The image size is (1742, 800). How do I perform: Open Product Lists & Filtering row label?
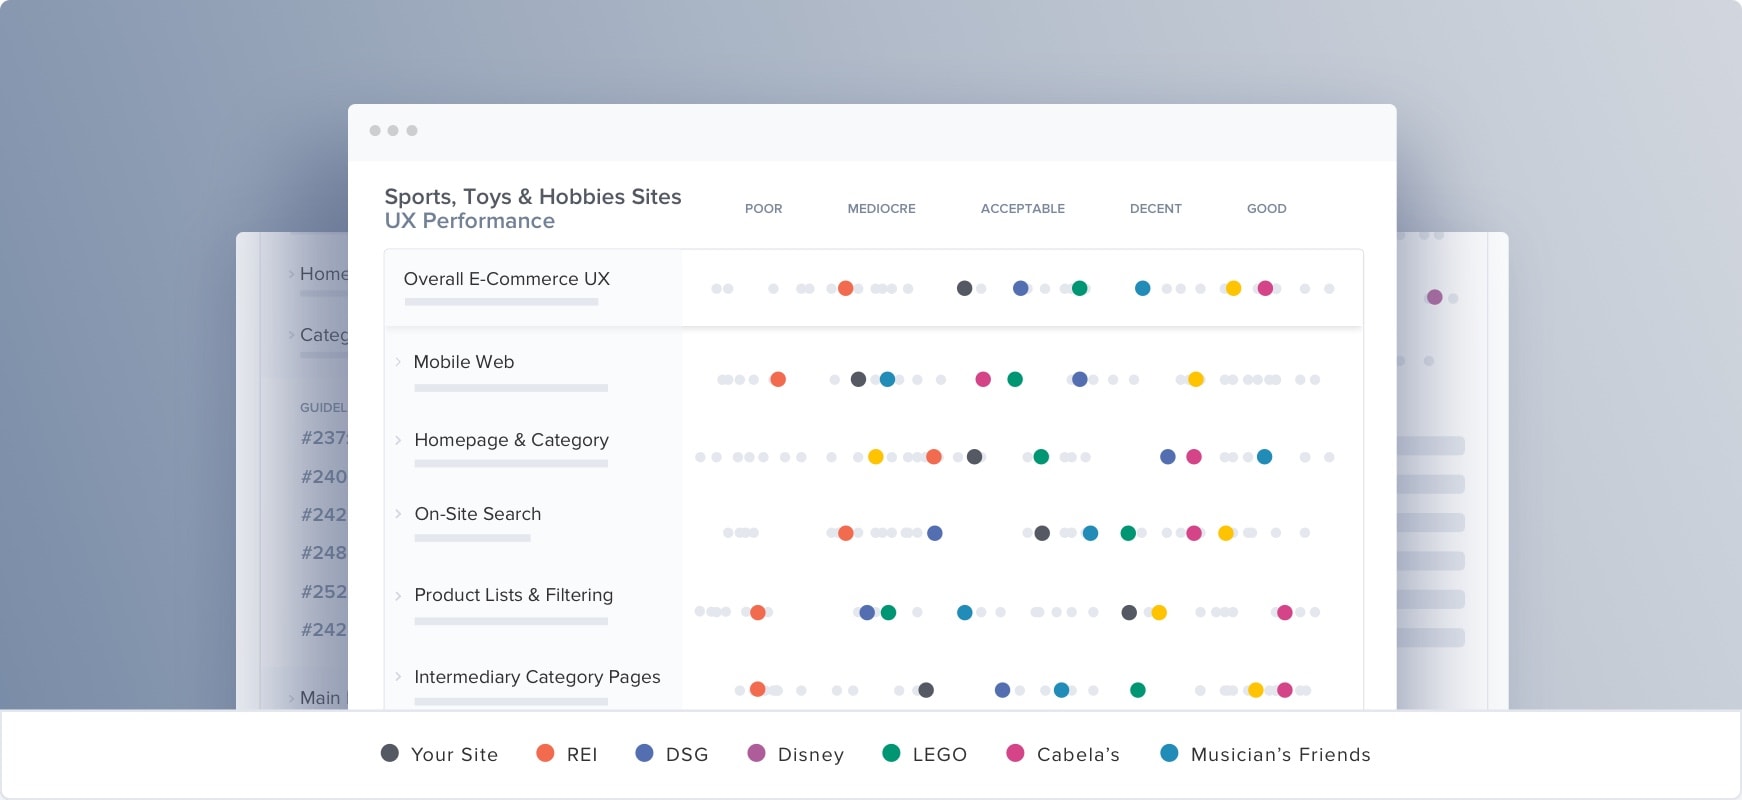pyautogui.click(x=513, y=595)
